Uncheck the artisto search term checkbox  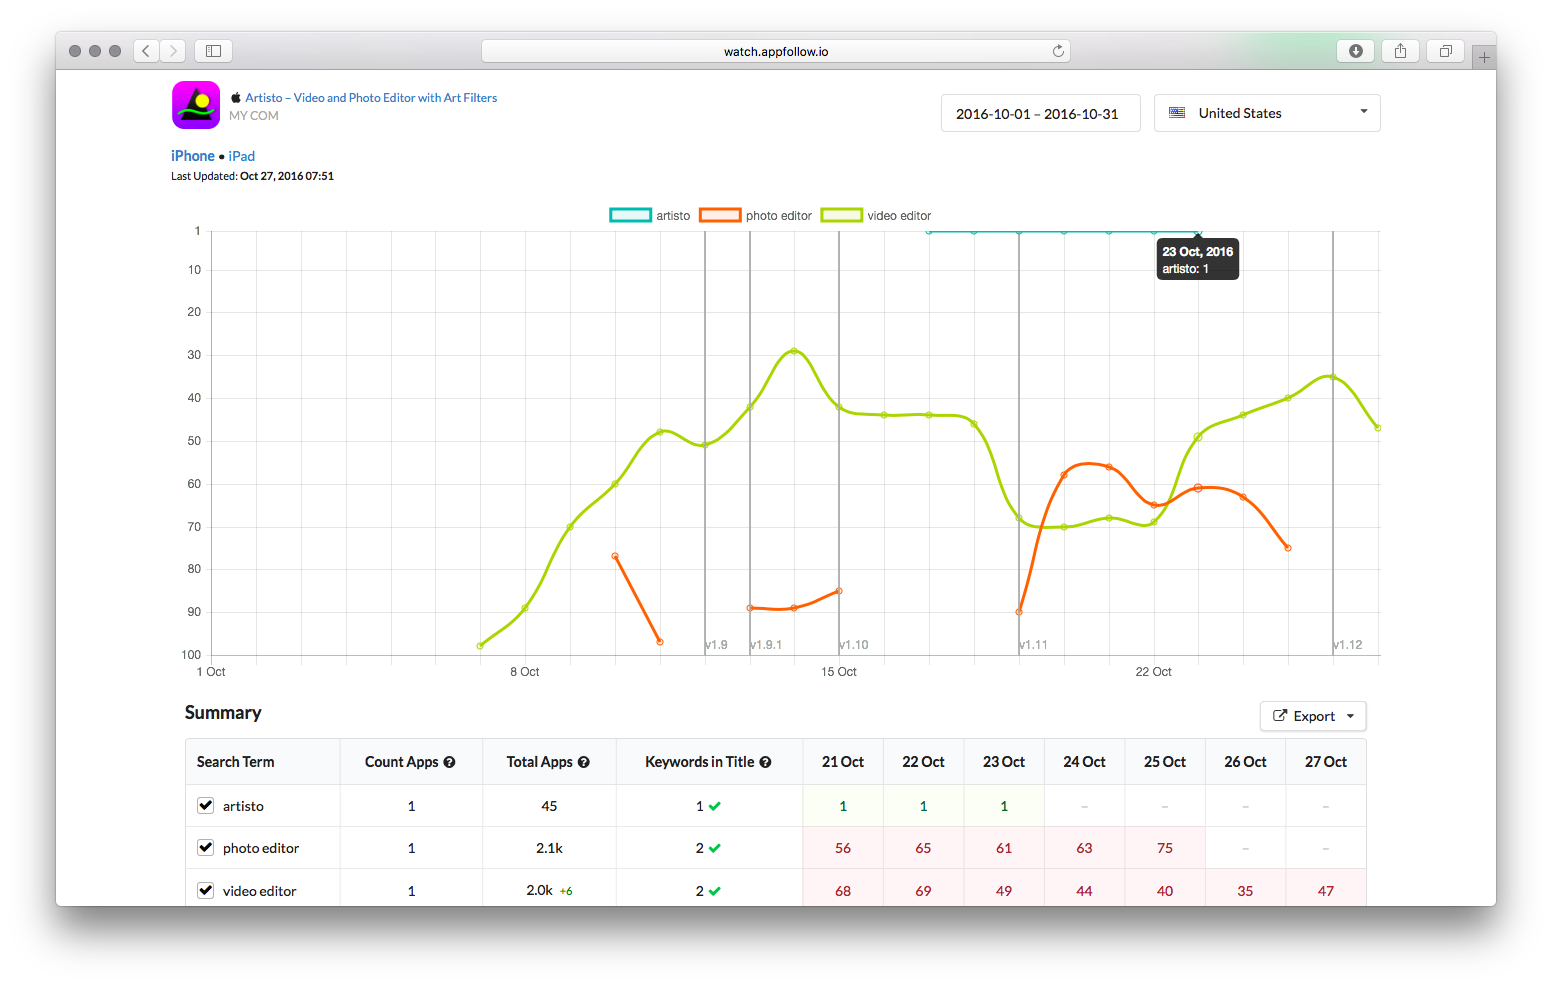tap(206, 805)
